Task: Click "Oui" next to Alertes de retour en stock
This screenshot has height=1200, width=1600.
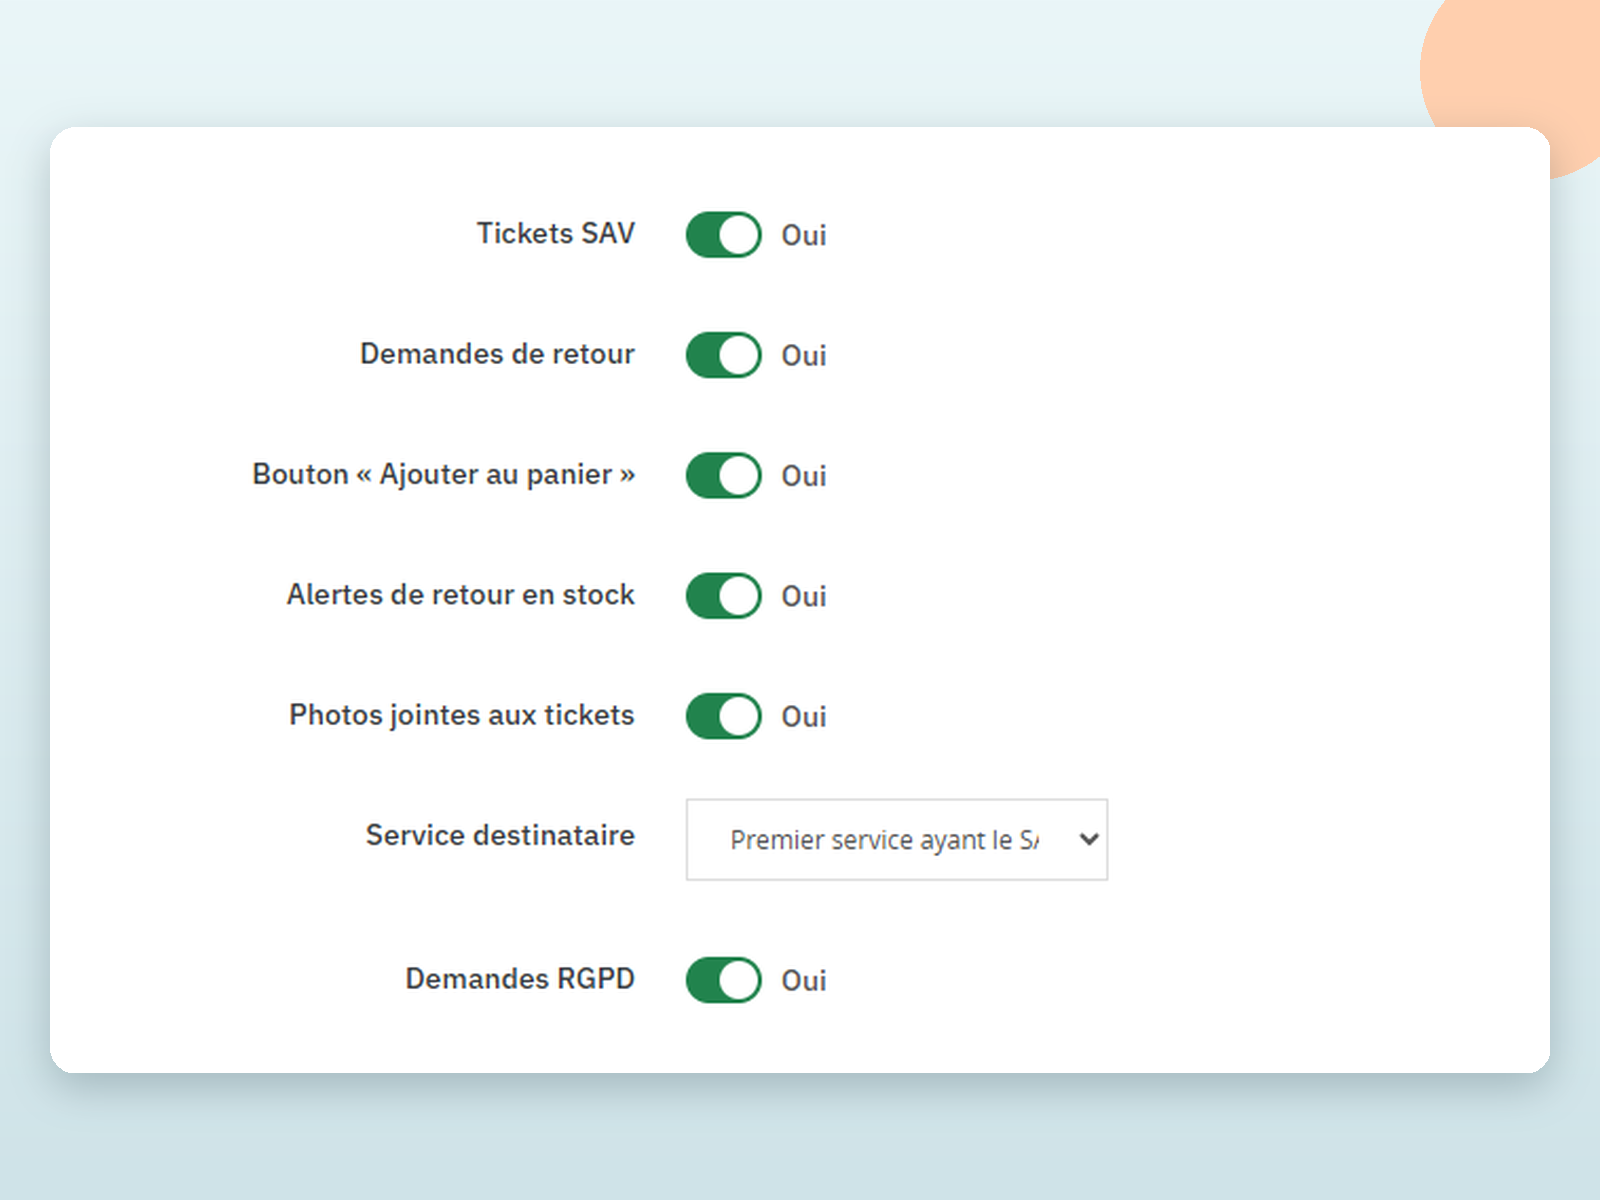Action: coord(804,596)
